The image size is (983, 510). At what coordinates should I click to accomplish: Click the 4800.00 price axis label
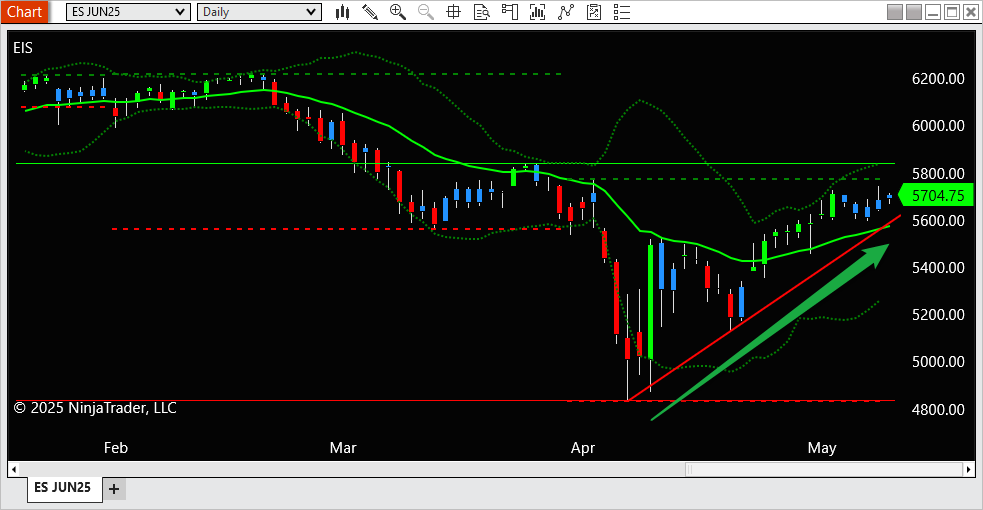pyautogui.click(x=938, y=410)
